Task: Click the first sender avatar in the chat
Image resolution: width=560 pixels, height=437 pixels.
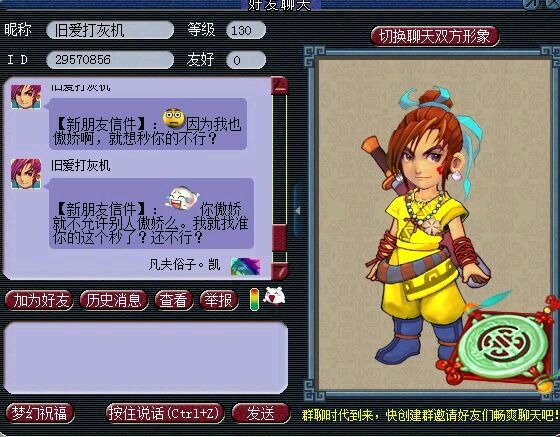Action: coord(26,97)
